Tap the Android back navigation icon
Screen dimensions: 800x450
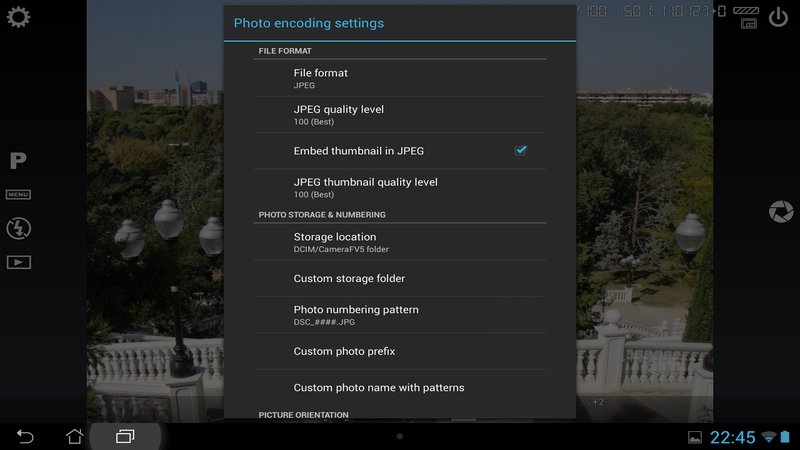coord(25,436)
